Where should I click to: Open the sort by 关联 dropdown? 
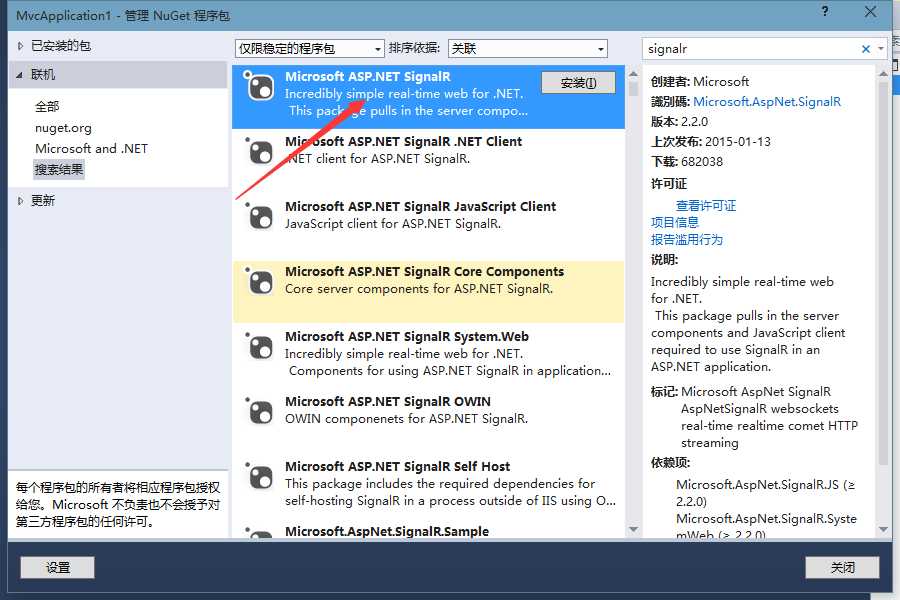[x=527, y=49]
